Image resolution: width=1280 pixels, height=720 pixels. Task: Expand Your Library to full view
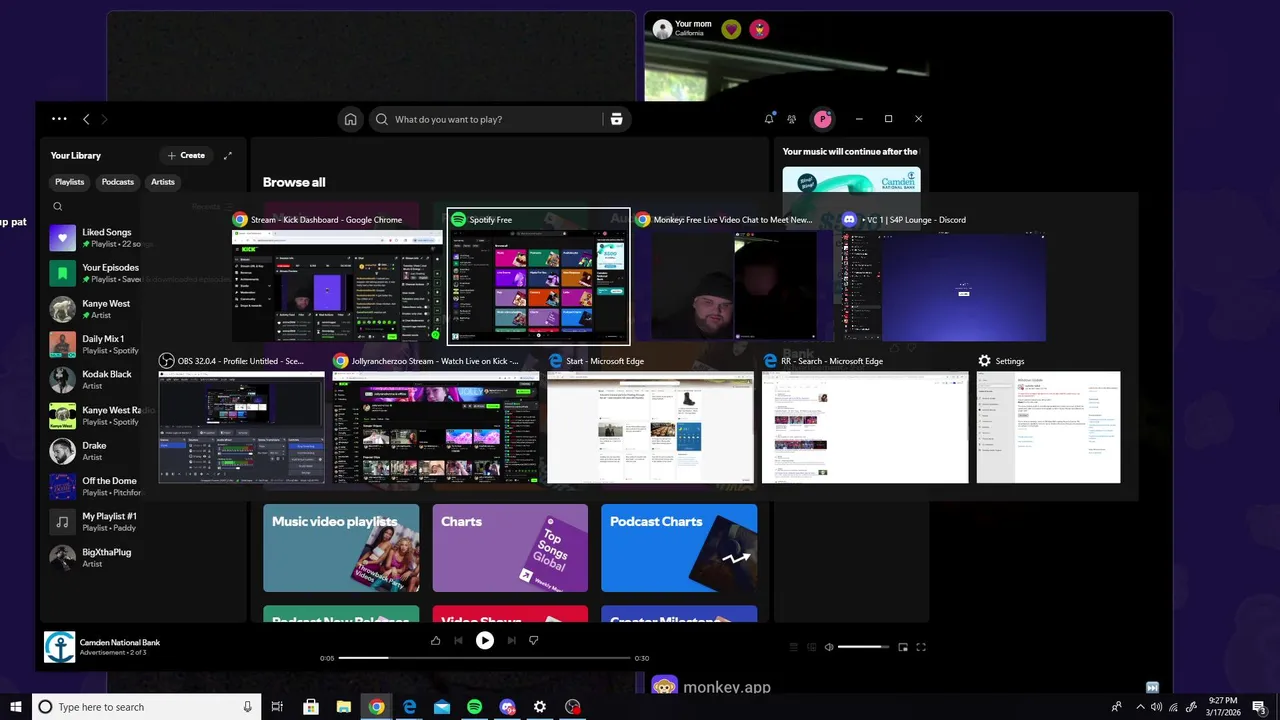click(228, 155)
